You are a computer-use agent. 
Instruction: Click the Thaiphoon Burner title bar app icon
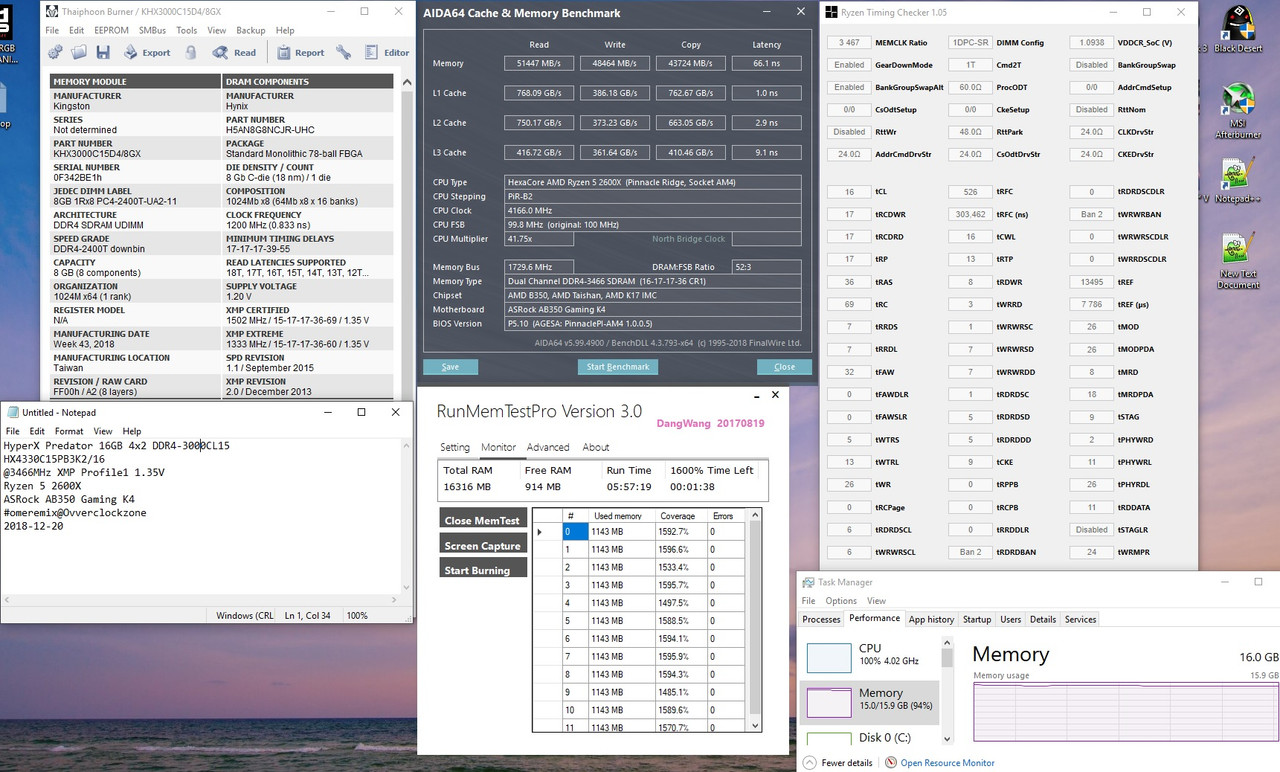tap(52, 12)
